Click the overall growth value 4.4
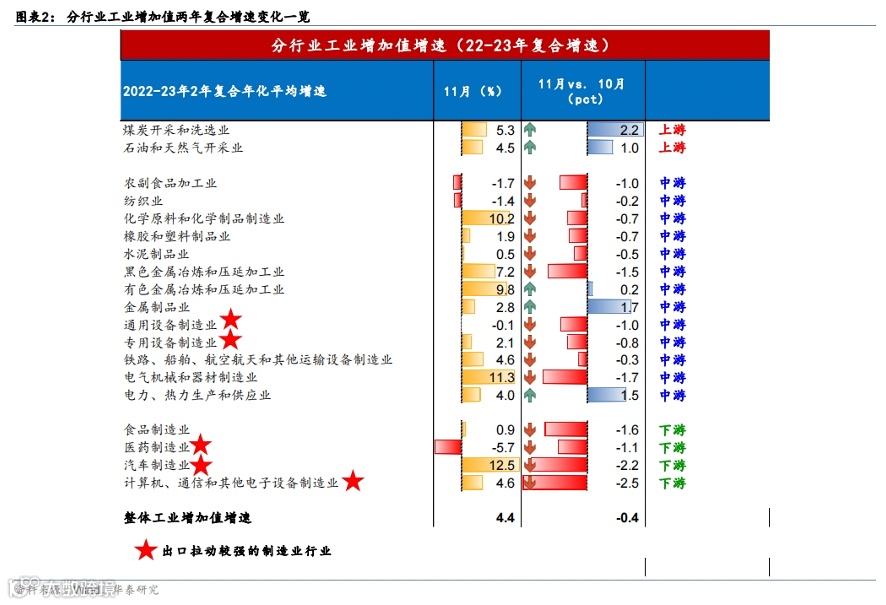Viewport: 886px width, 605px height. 505,517
